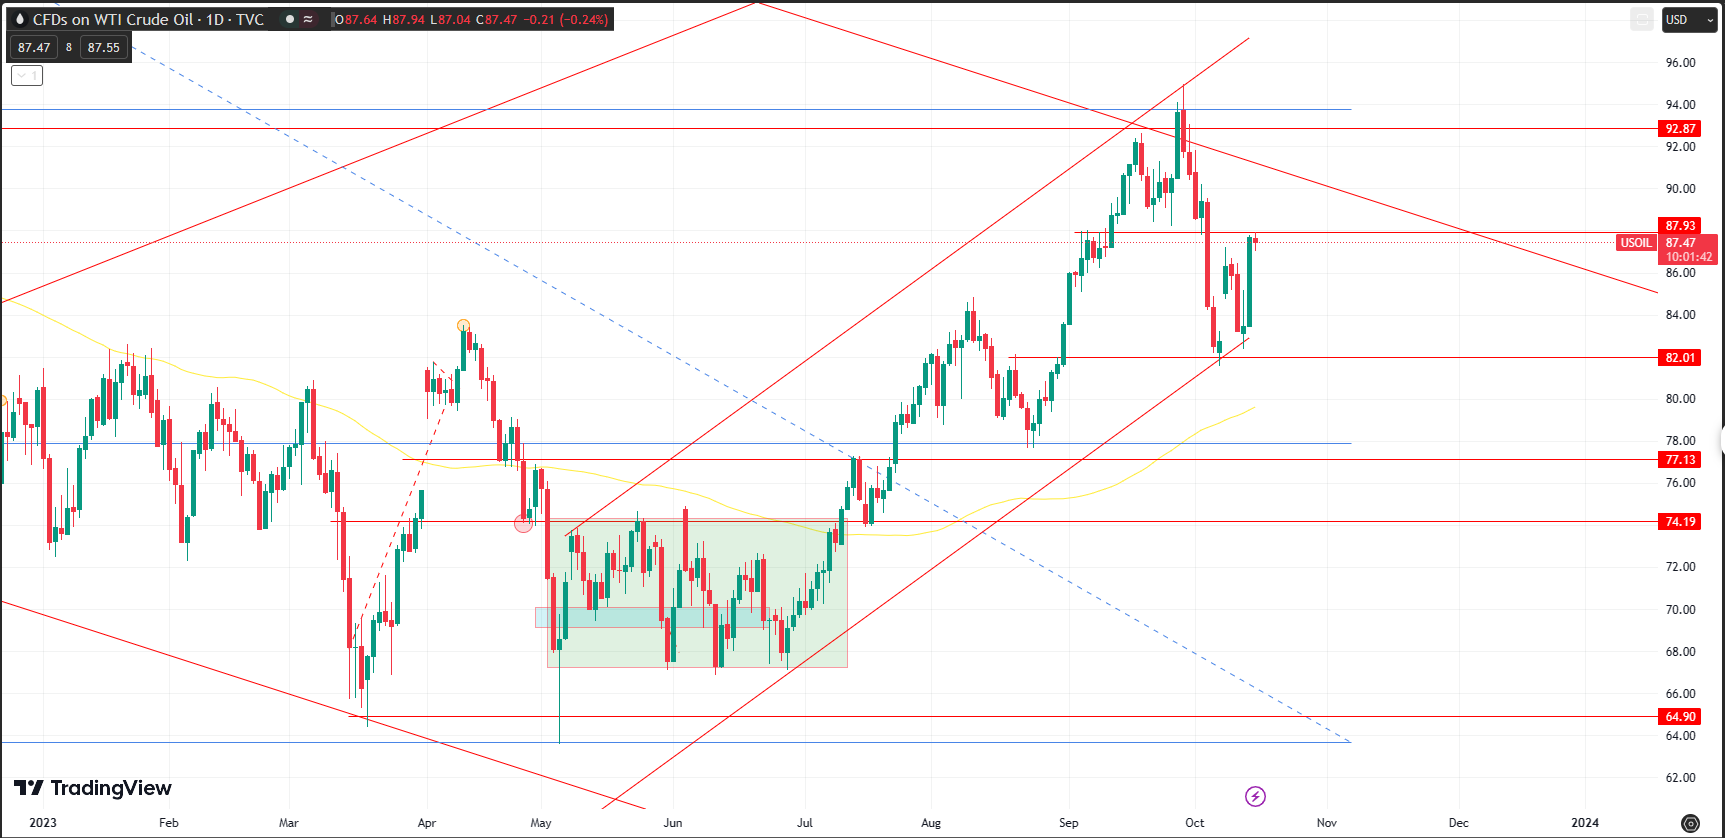Viewport: 1725px width, 838px height.
Task: Select the 77.13 price label
Action: pyautogui.click(x=1680, y=459)
